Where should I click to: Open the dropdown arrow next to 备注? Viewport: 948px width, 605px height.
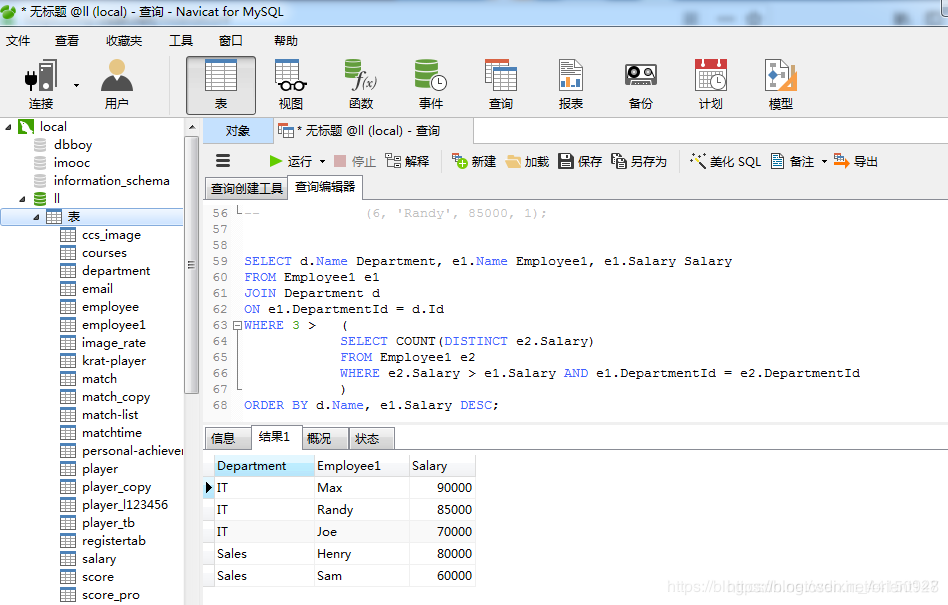point(824,161)
